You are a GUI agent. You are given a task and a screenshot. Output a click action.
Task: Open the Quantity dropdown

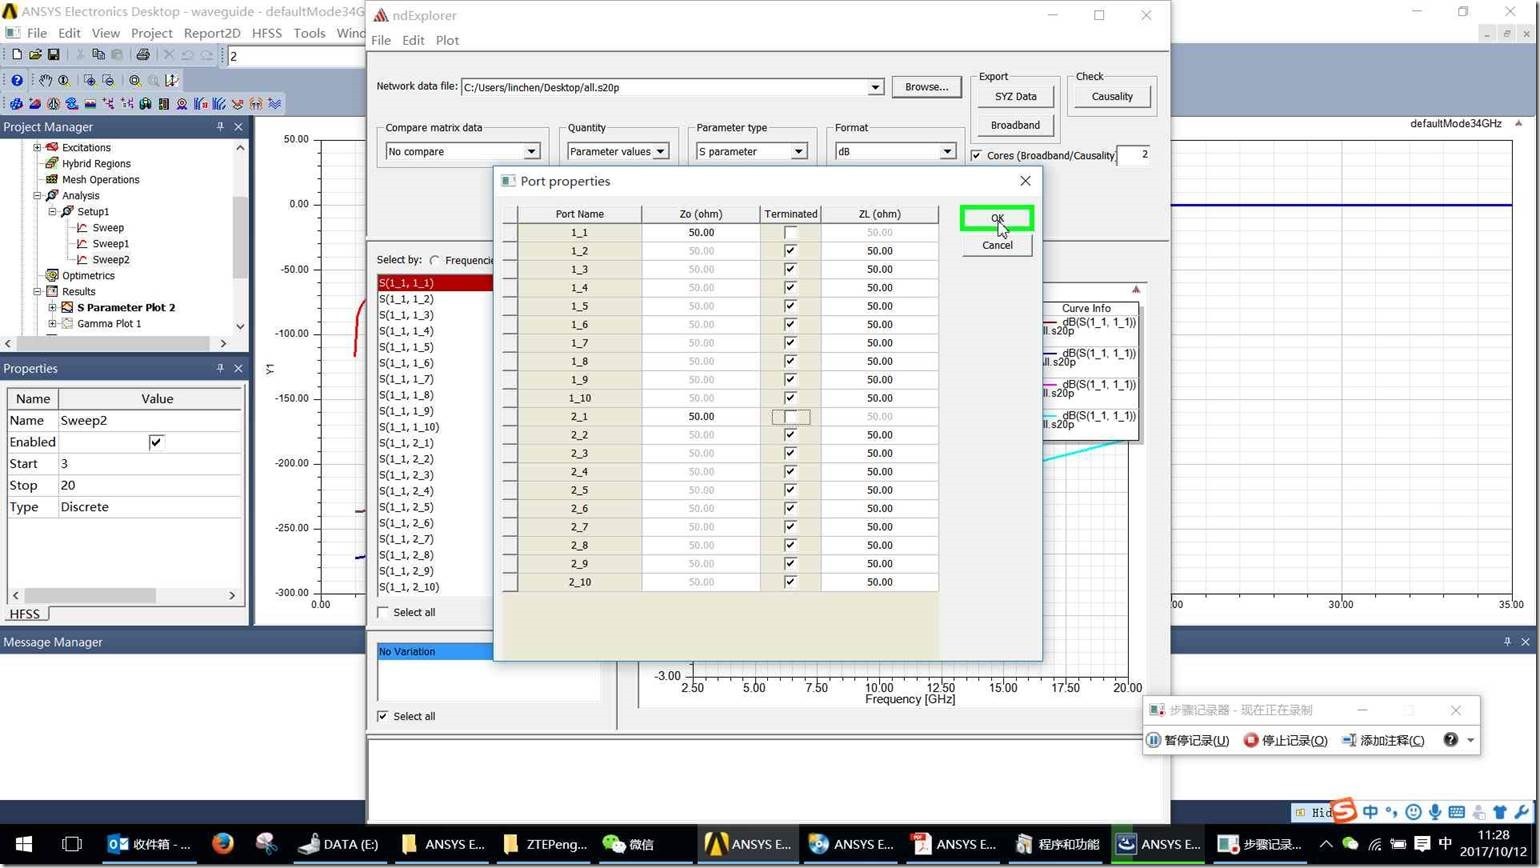tap(660, 151)
